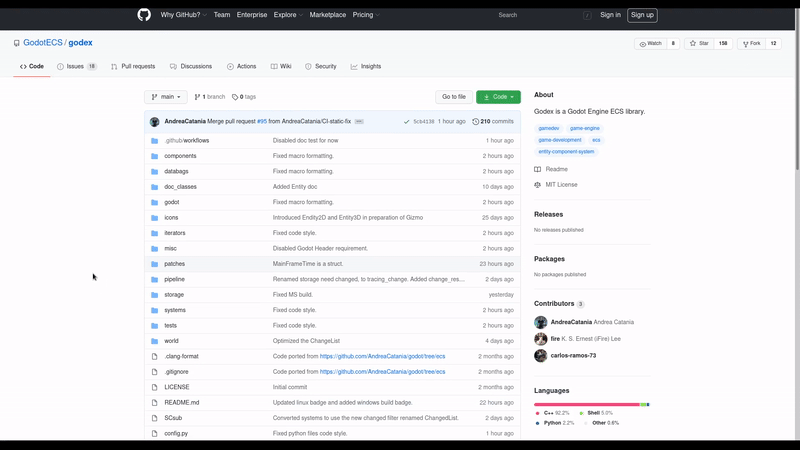Click the ecs topic tag

coord(596,140)
